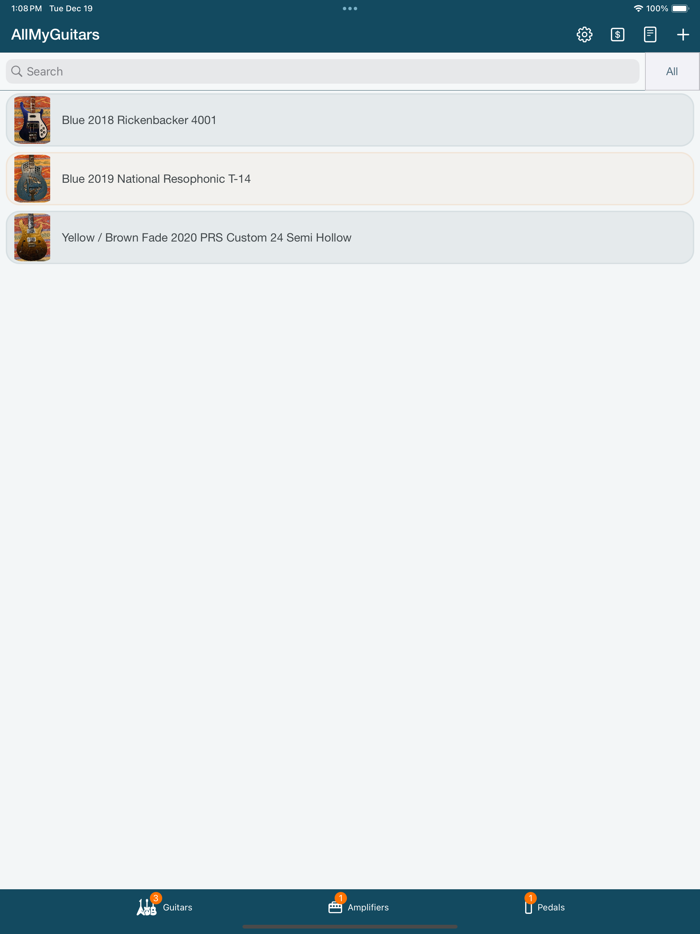700x934 pixels.
Task: Switch to the Pedals tab label
Action: point(551,907)
